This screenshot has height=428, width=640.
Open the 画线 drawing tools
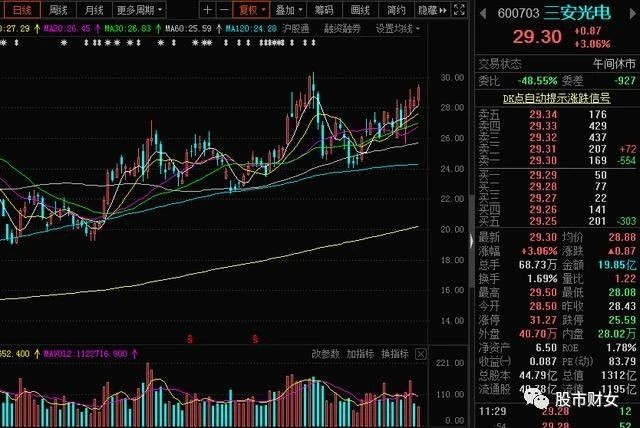click(x=360, y=9)
